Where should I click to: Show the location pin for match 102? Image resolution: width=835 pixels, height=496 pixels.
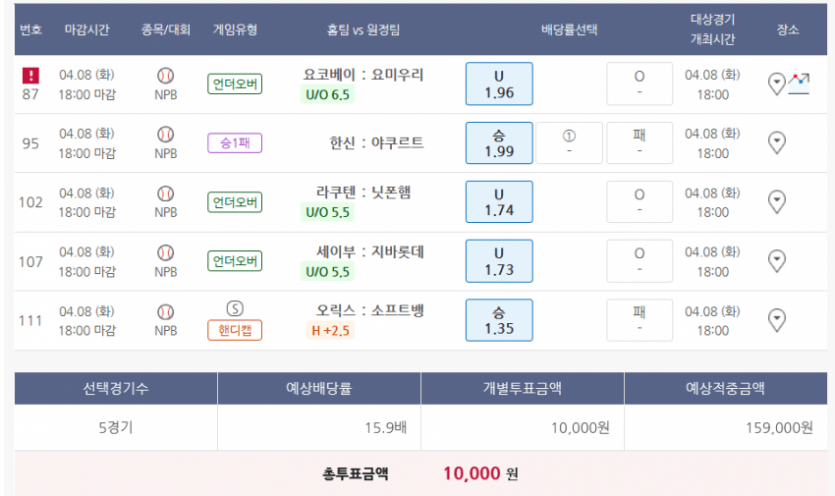point(777,202)
